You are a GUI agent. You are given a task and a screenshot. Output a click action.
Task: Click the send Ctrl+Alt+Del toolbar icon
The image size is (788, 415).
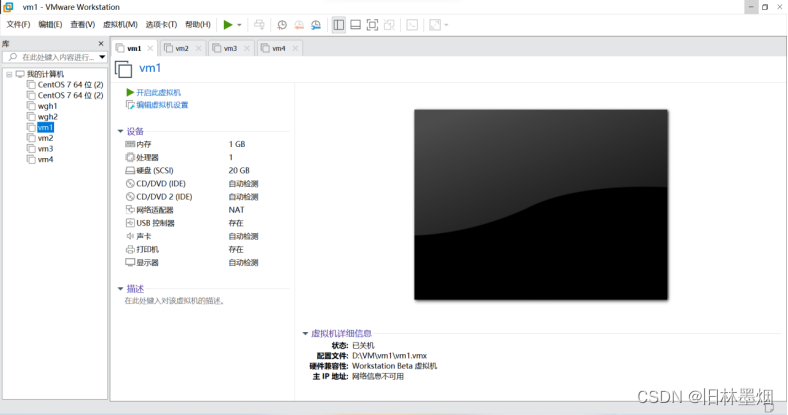click(259, 25)
